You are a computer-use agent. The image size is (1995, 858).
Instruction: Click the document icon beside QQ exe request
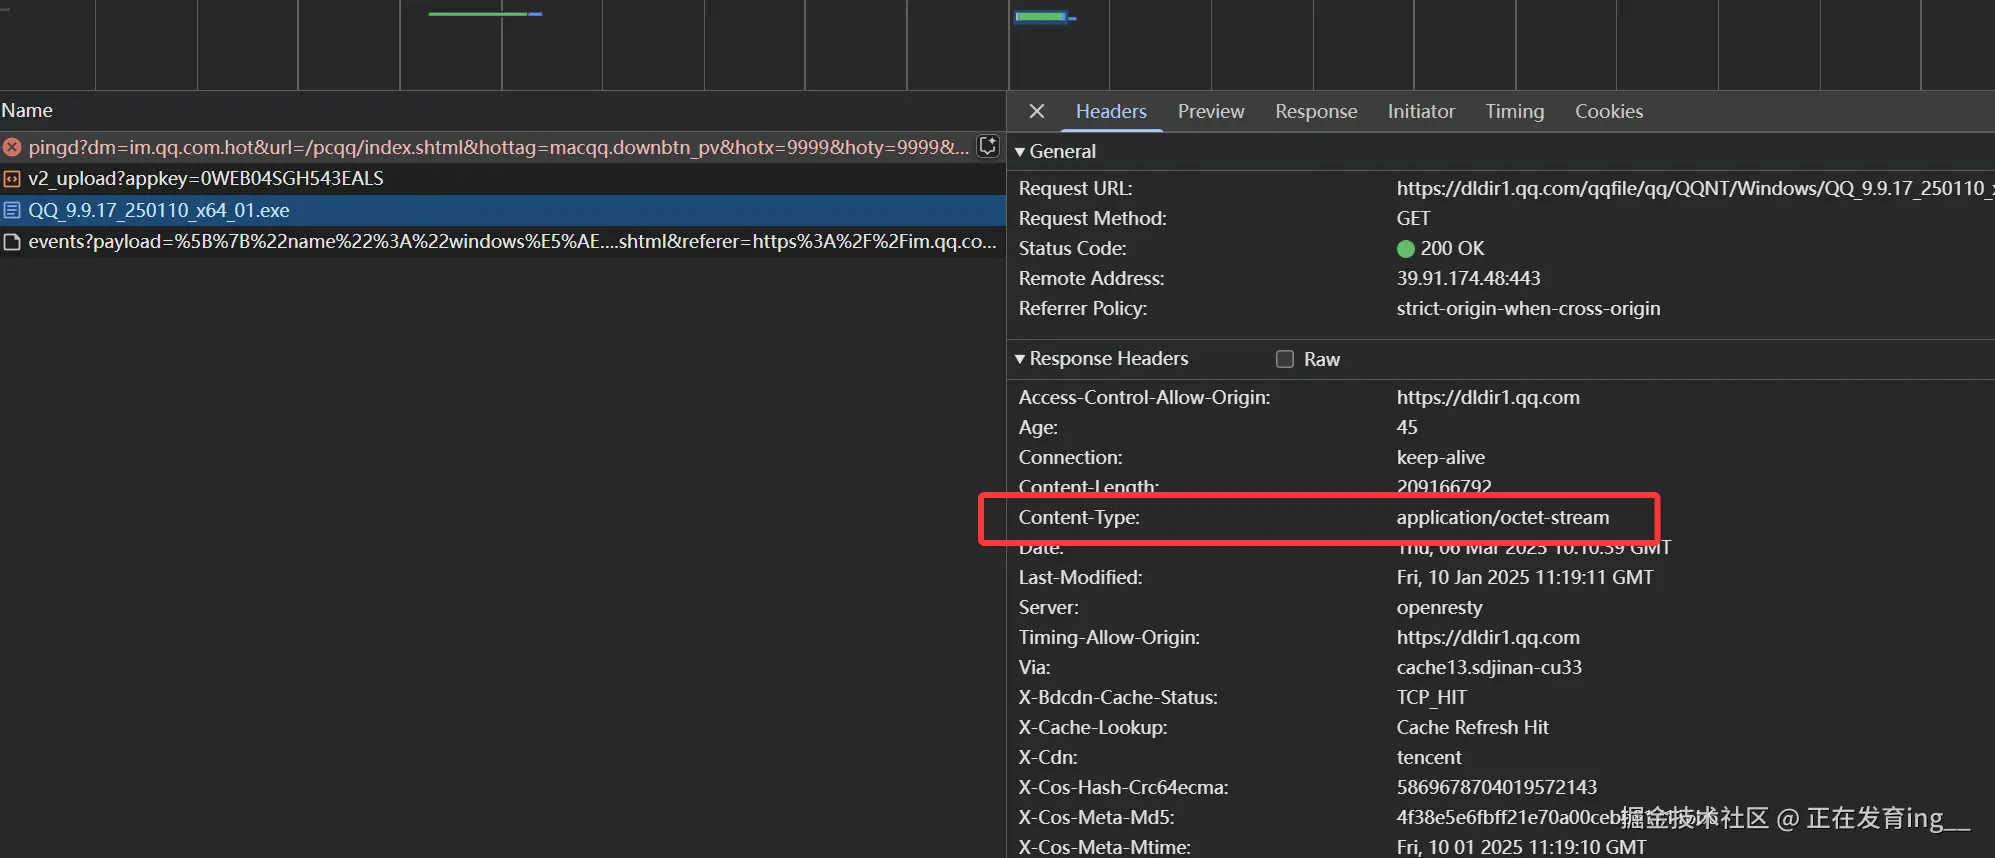[x=12, y=210]
